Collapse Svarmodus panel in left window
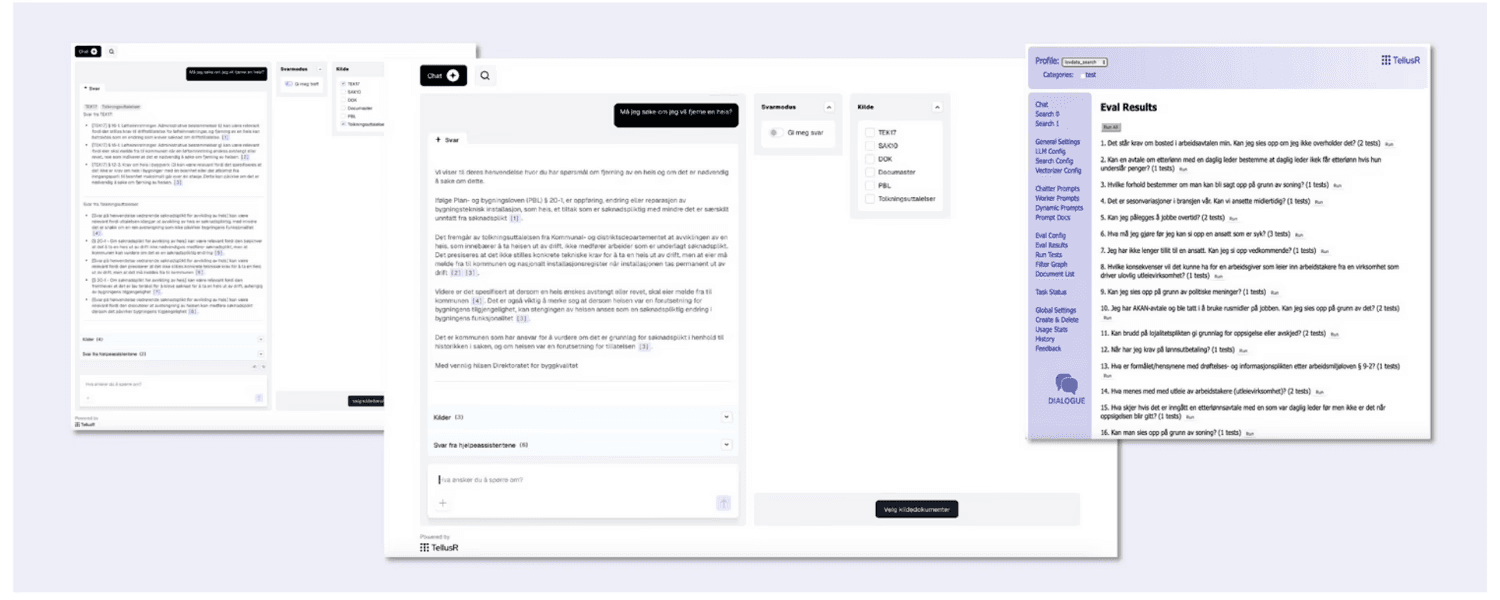This screenshot has height=600, width=1500. (x=320, y=69)
